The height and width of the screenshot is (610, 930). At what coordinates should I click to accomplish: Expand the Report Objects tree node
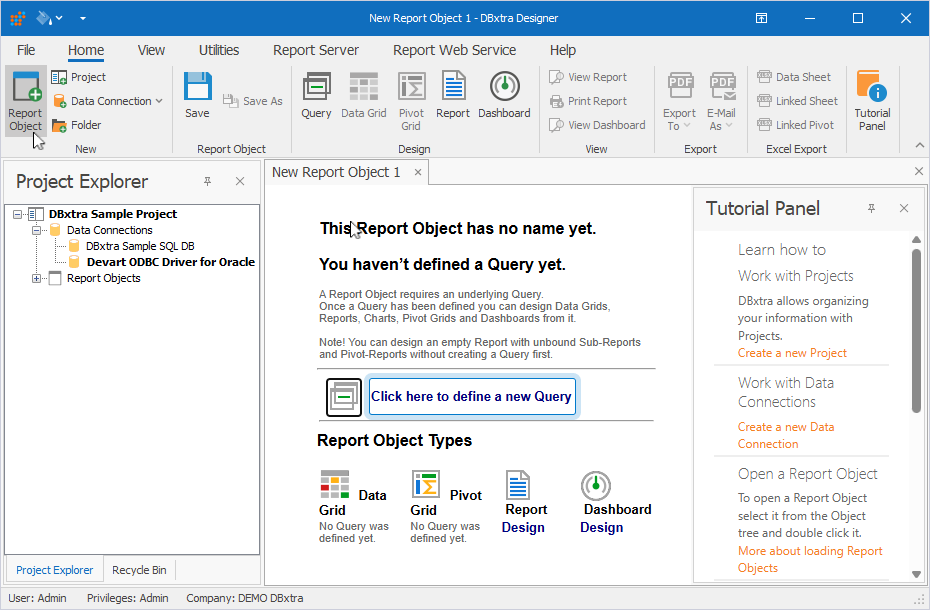(35, 278)
